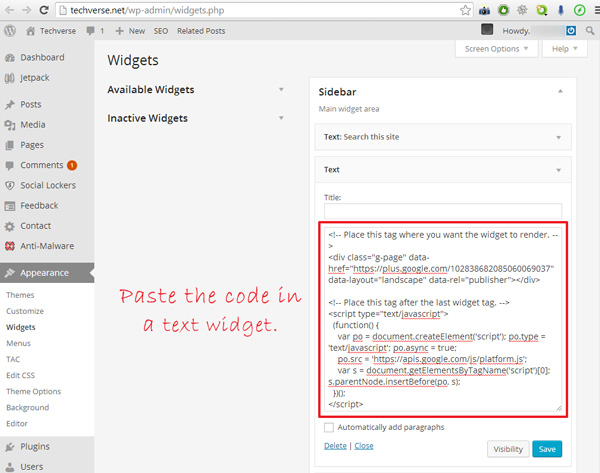Viewport: 600px width, 473px height.
Task: Click the admin bar search magnifier
Action: (590, 31)
